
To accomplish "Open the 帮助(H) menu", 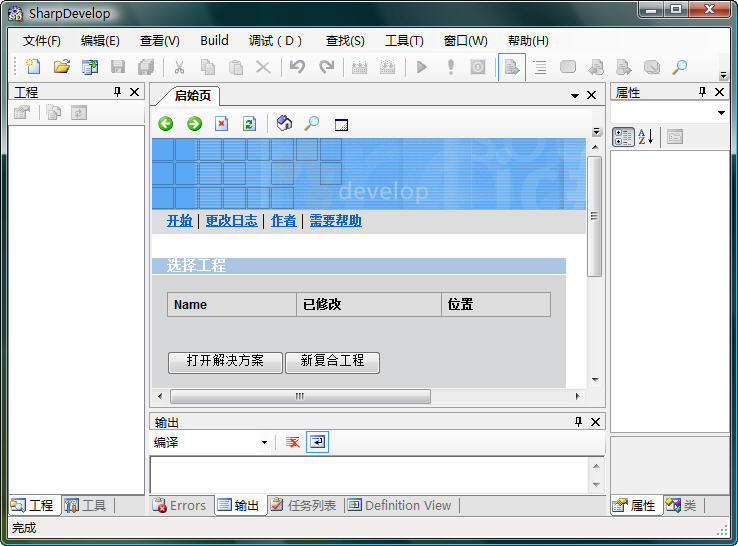I will pyautogui.click(x=528, y=41).
